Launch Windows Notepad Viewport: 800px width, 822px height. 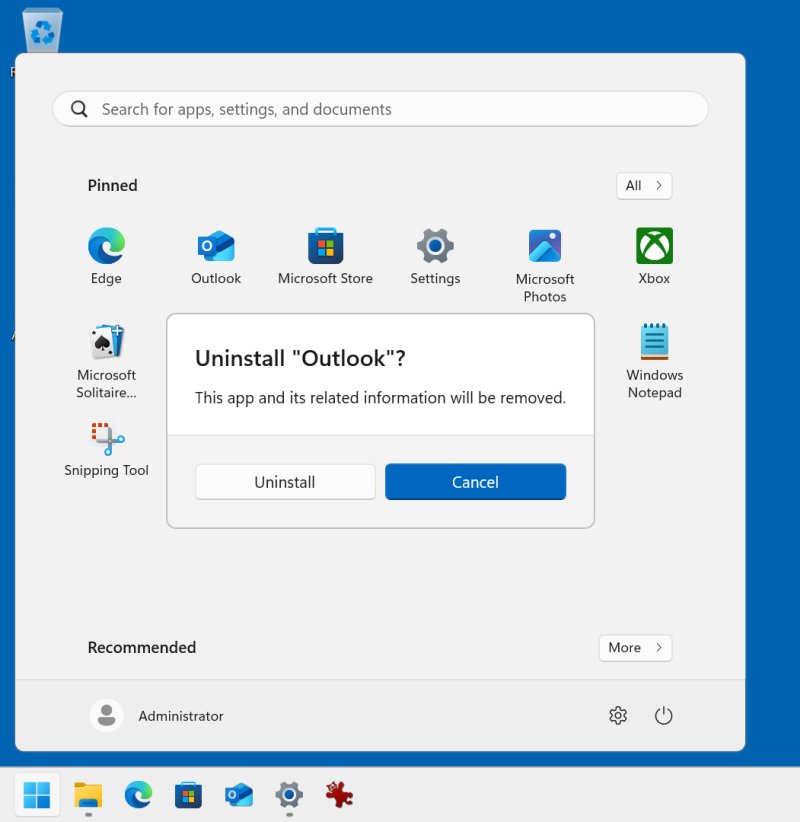[x=654, y=340]
